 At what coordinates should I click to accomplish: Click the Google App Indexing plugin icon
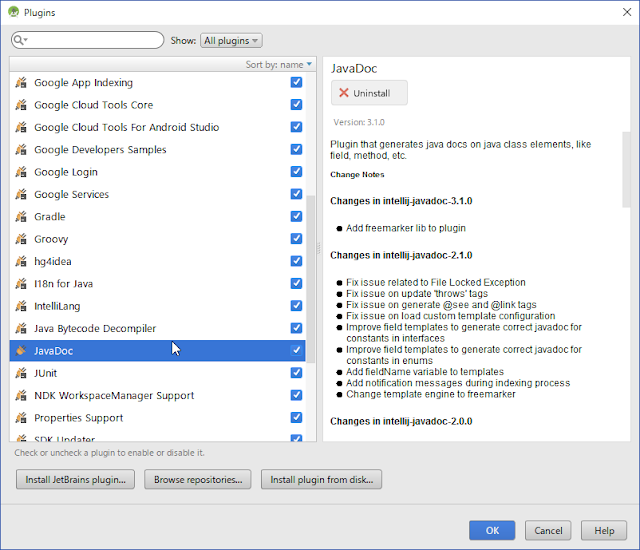21,82
